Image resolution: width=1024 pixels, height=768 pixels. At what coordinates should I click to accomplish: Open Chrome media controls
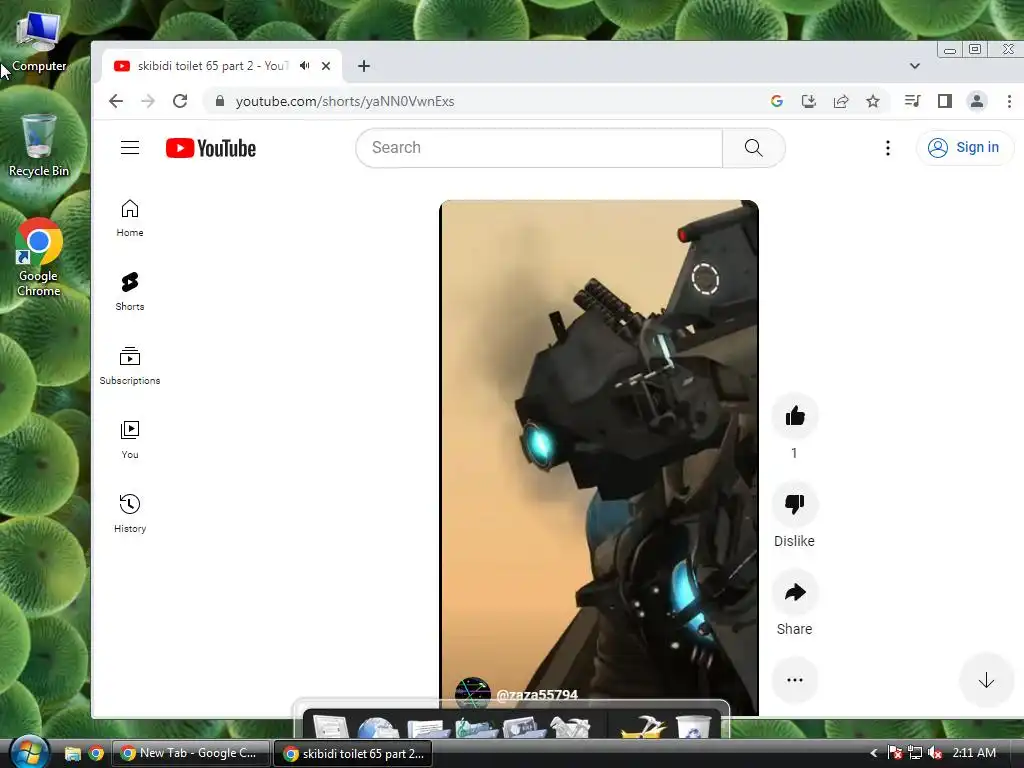[912, 101]
